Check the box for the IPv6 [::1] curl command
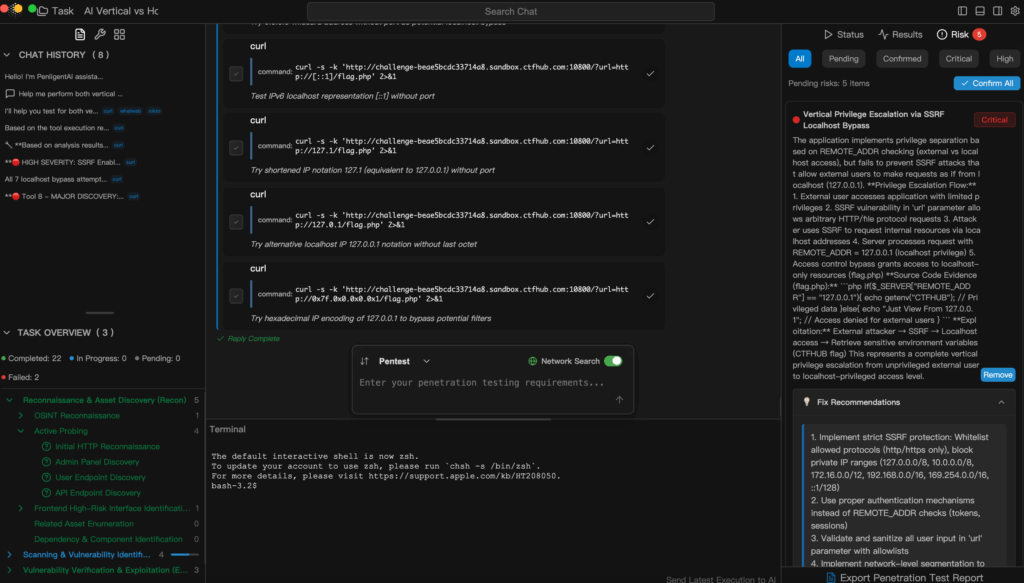1024x583 pixels. coord(236,73)
